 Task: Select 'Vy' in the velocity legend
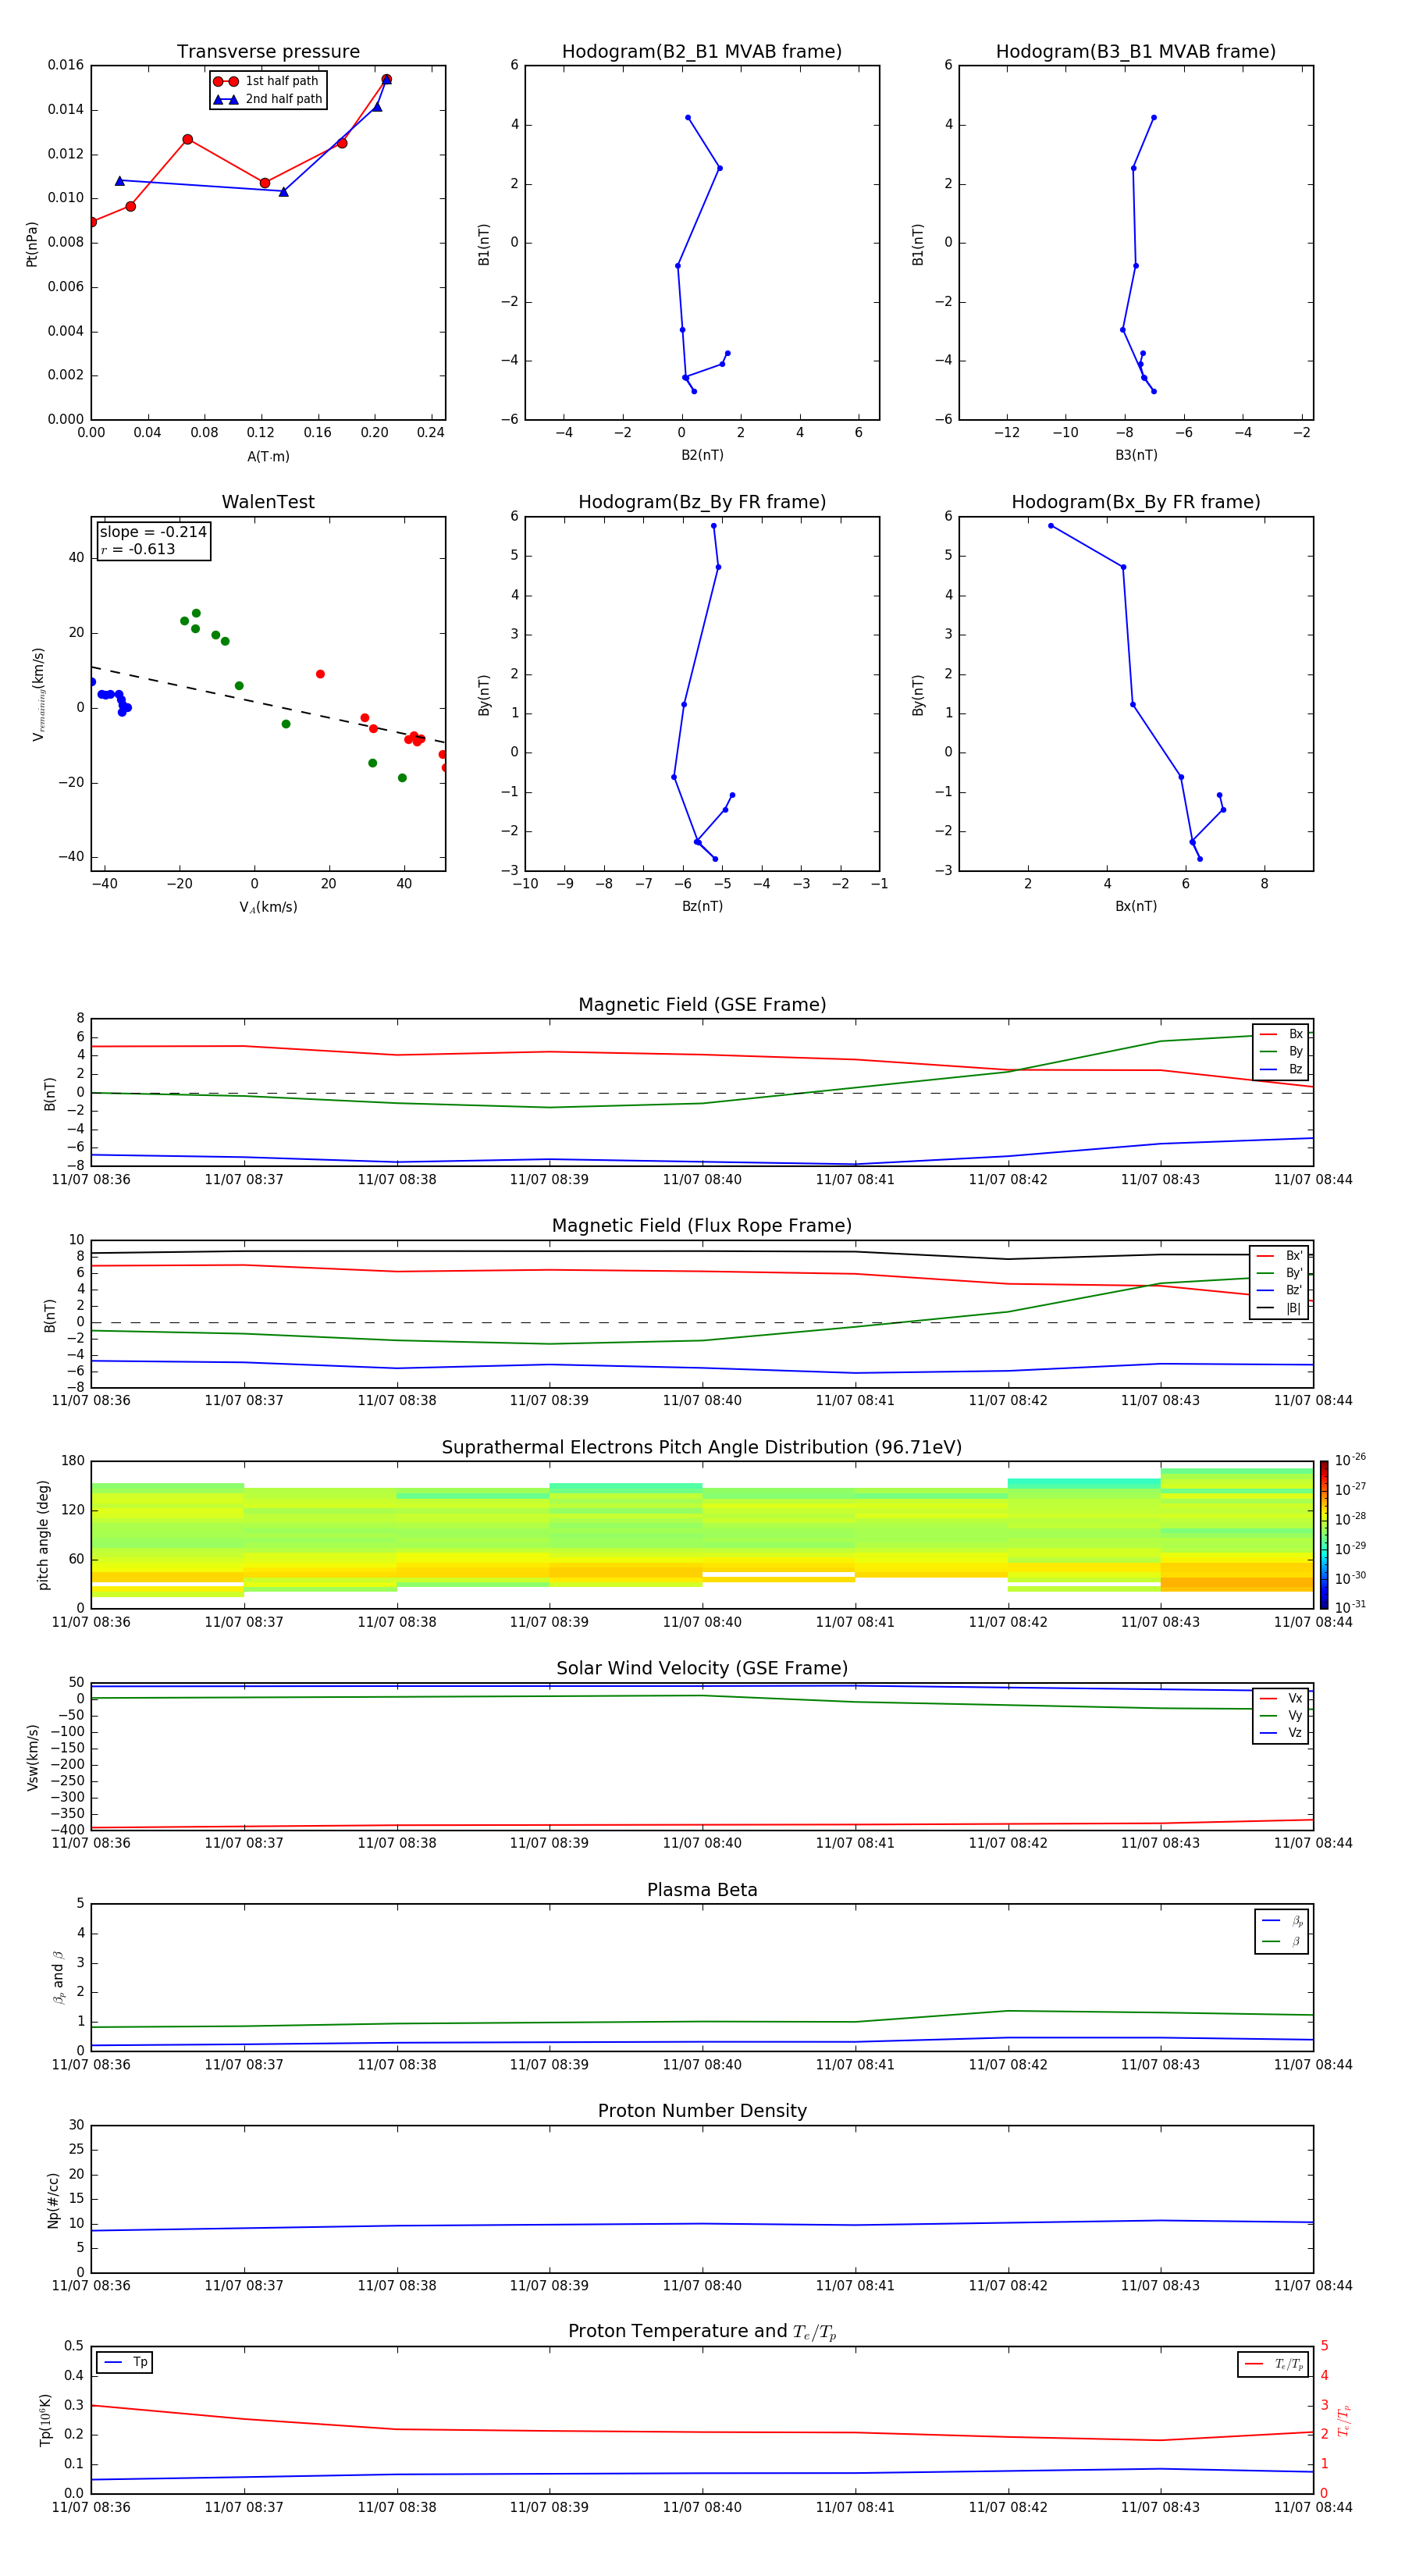tap(1281, 1715)
